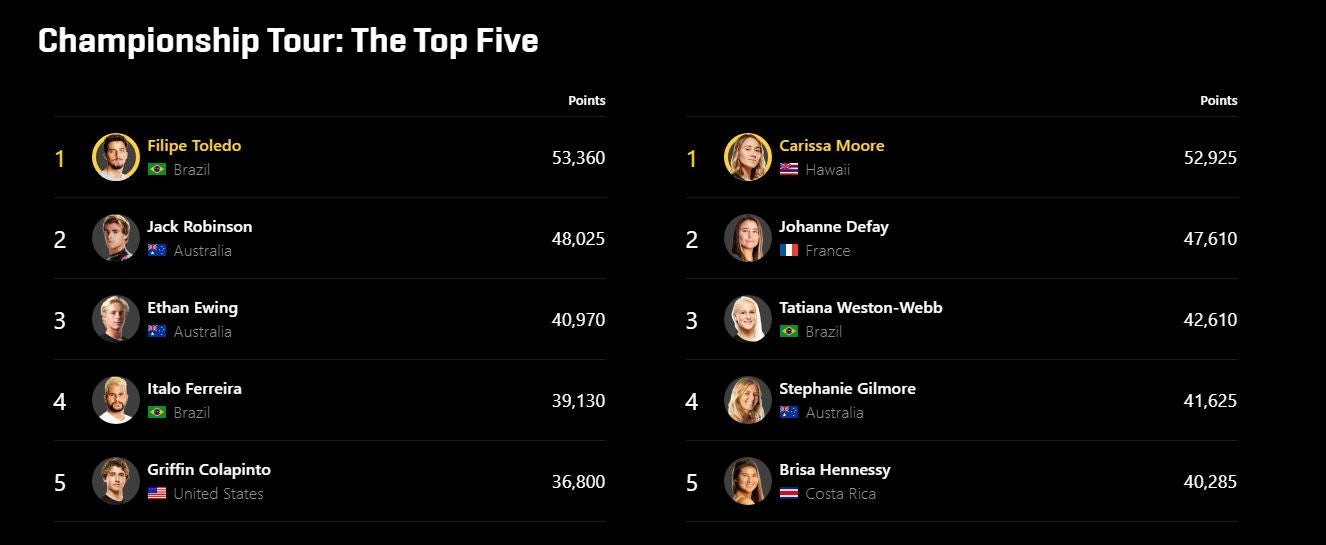Follow the Stephanie Gilmore name link

coord(847,389)
